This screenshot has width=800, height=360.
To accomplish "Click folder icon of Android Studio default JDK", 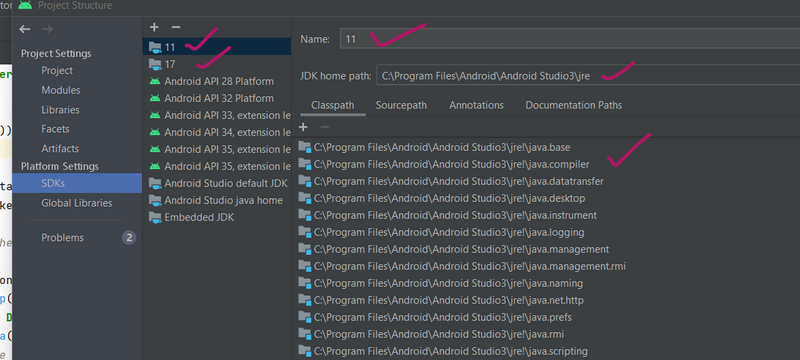I will point(155,183).
